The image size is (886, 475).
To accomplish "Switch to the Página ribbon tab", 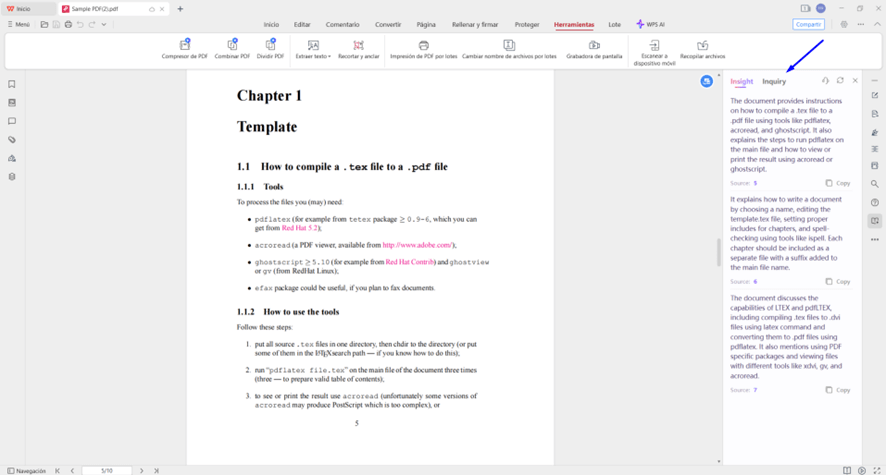I will click(x=426, y=24).
